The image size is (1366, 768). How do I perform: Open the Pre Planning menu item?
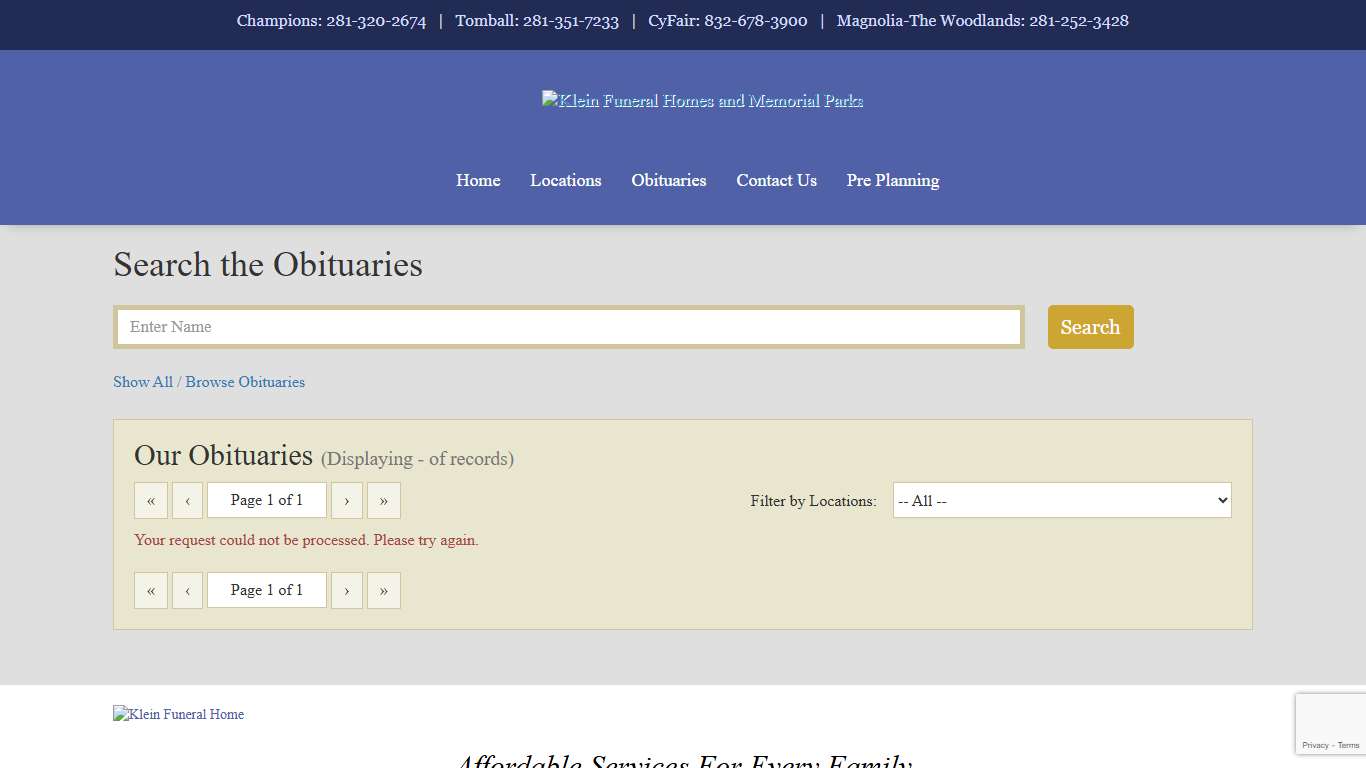tap(892, 181)
